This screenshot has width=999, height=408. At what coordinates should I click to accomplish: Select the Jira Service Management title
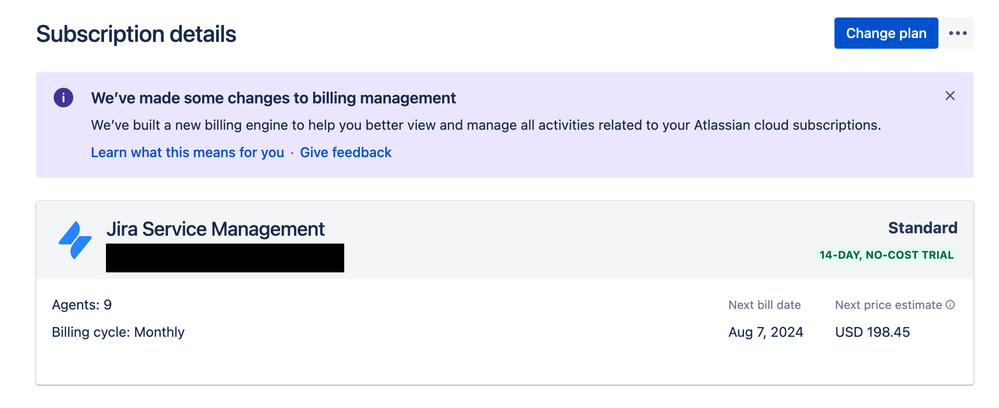[x=215, y=229]
